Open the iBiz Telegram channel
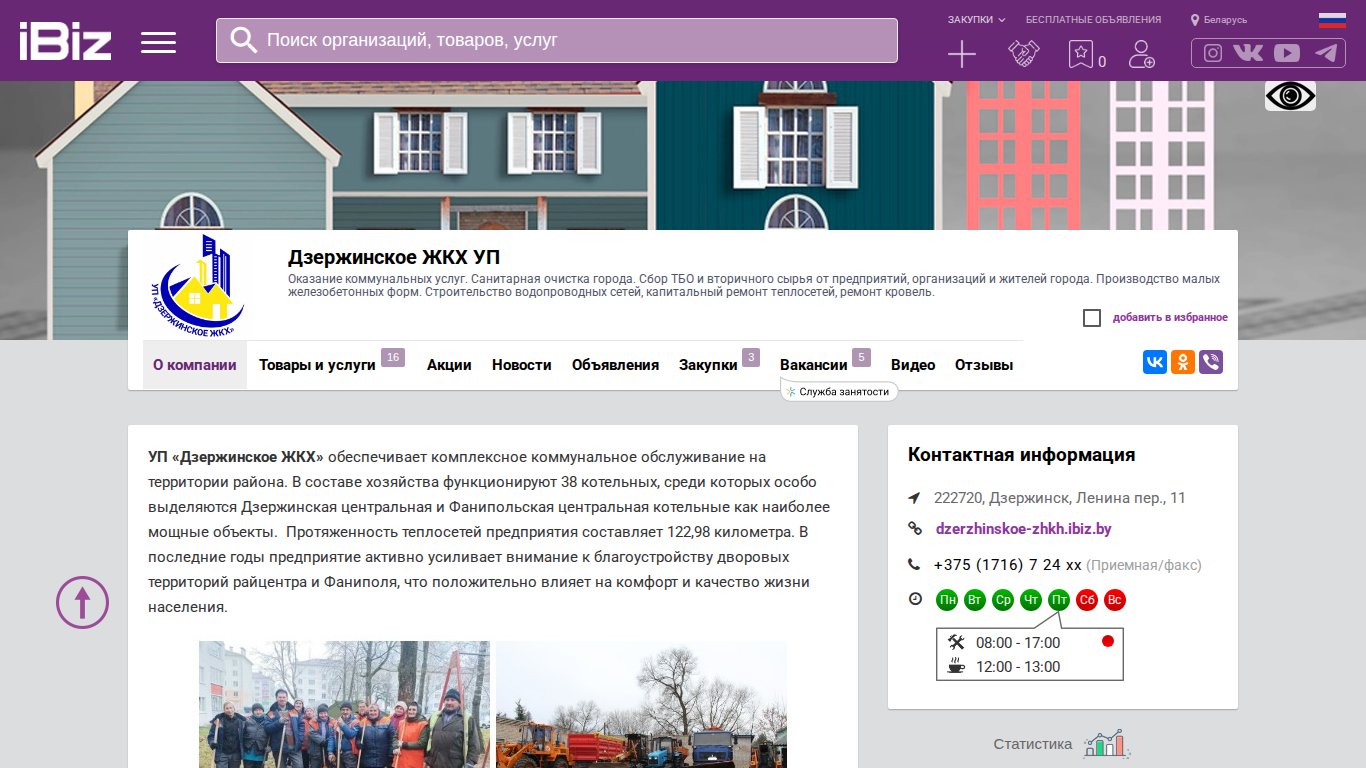Viewport: 1366px width, 768px height. tap(1326, 53)
